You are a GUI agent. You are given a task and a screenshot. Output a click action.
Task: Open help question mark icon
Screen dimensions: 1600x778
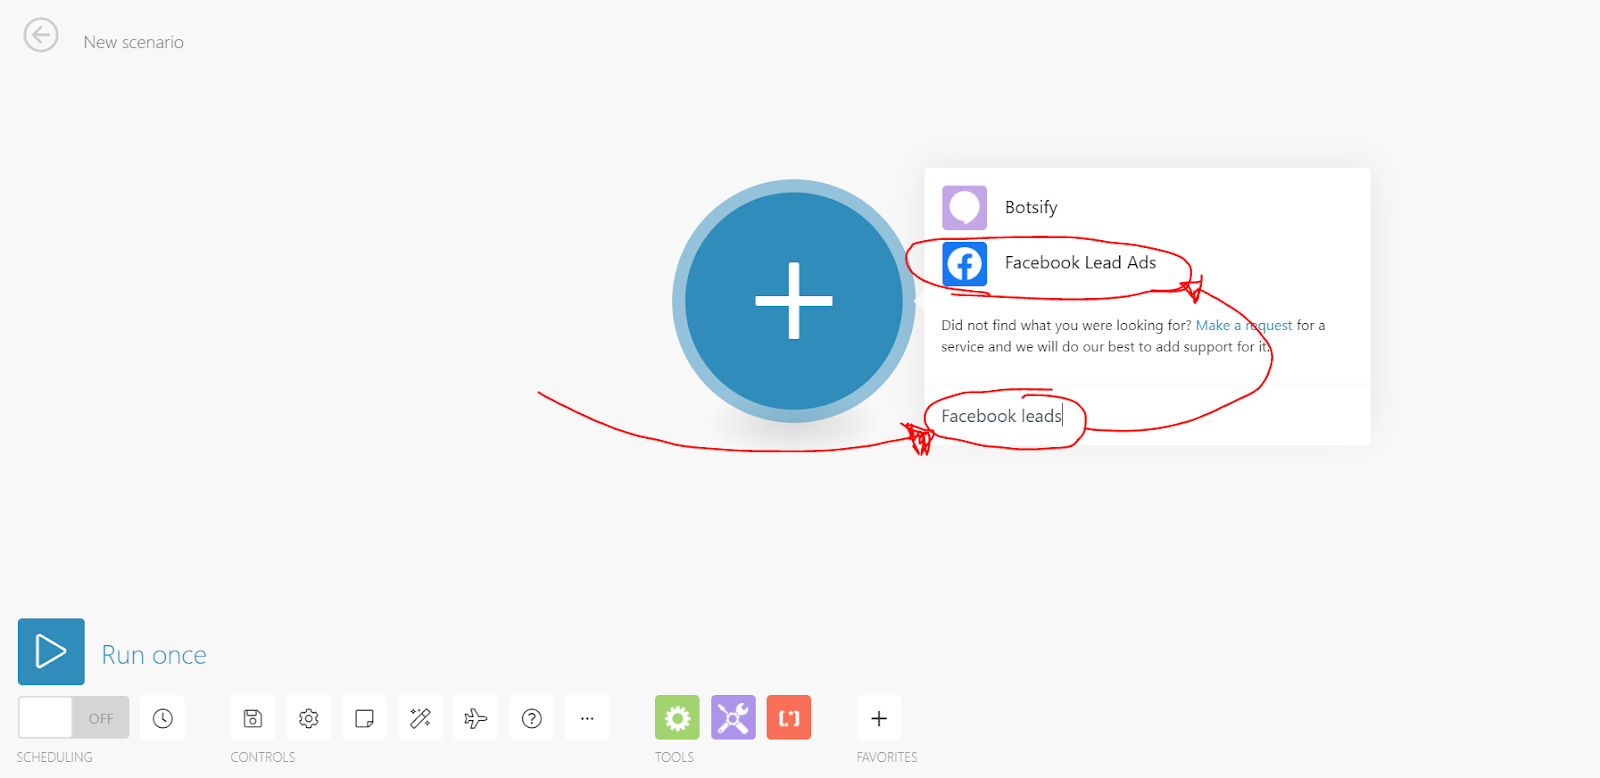click(x=532, y=718)
